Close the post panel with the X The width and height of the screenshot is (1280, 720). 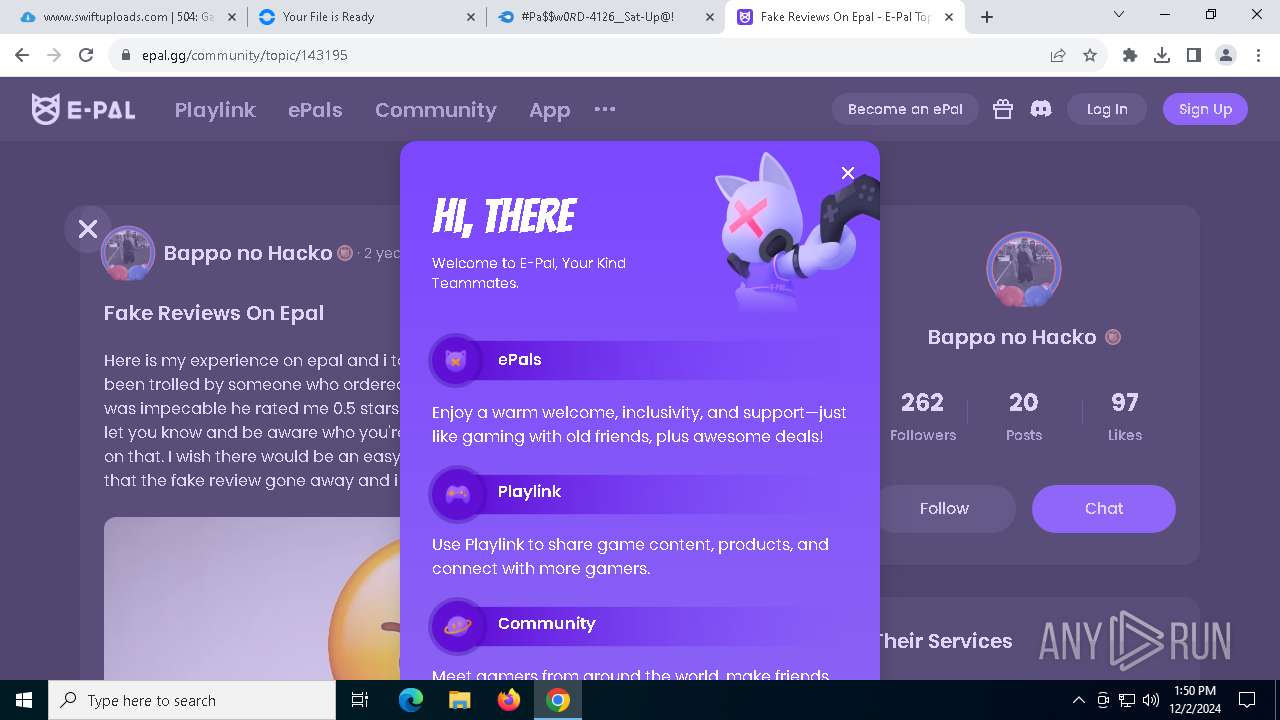coord(88,229)
